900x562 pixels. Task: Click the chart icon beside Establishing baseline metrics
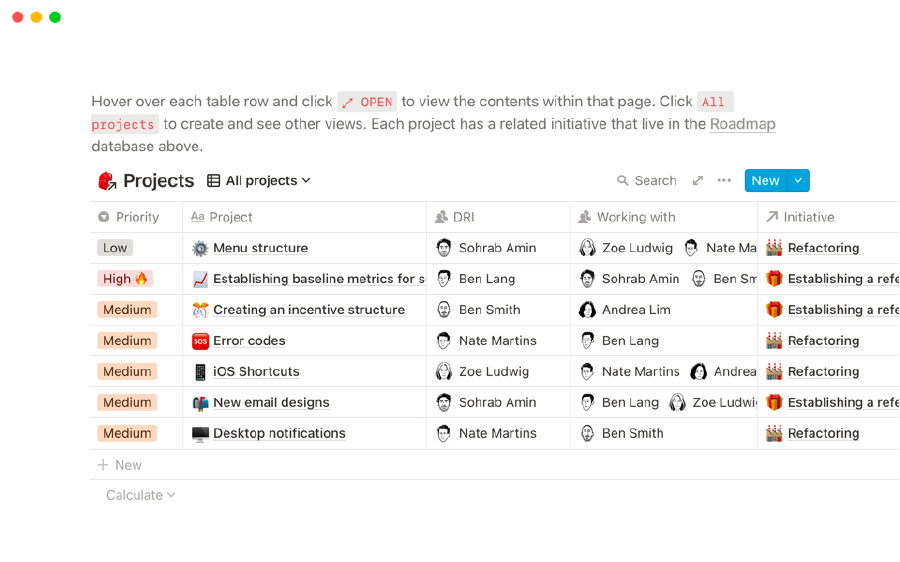click(200, 279)
